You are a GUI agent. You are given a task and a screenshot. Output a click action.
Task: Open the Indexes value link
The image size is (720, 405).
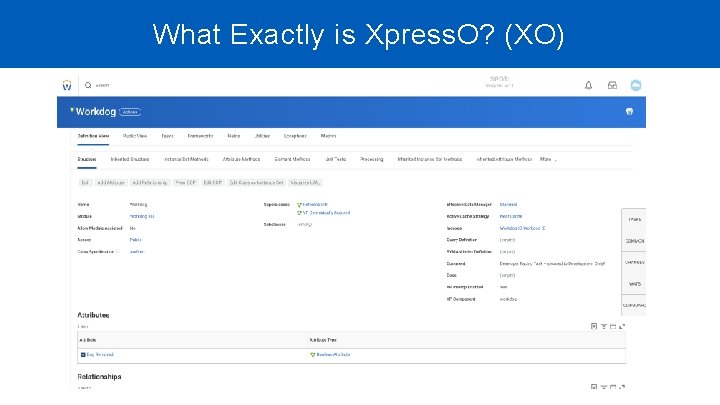point(522,228)
